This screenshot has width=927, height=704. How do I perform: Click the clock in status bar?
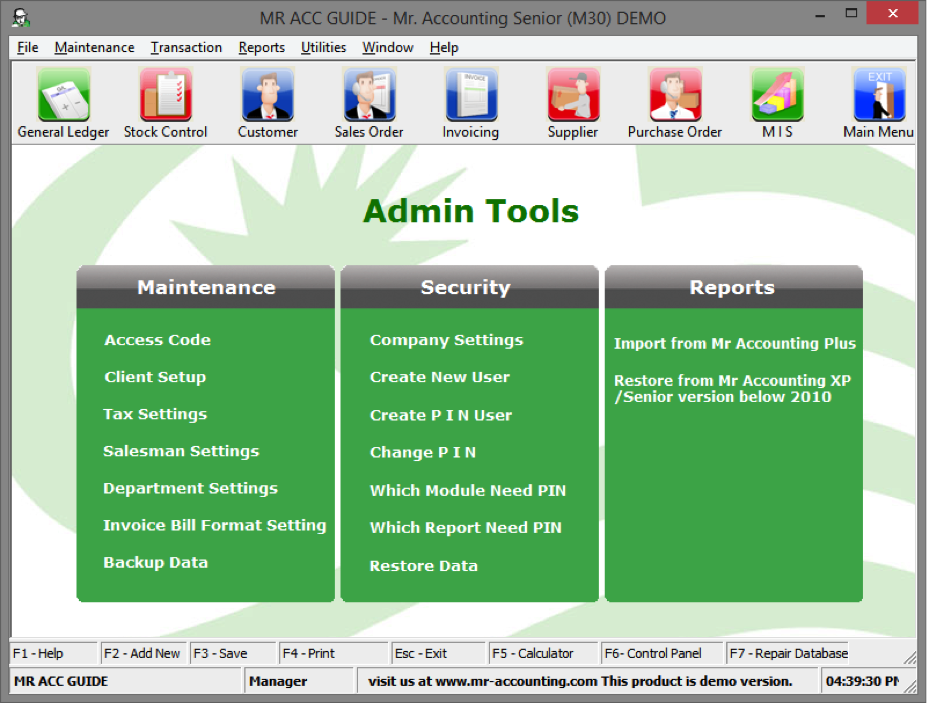(862, 681)
